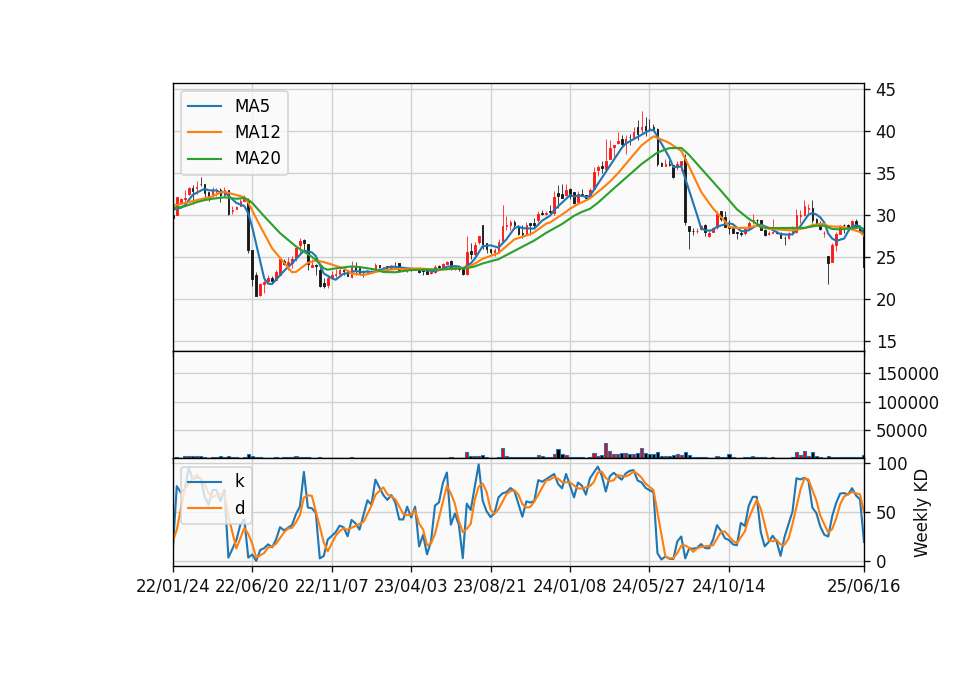This screenshot has height=690, width=960.
Task: Click the price axis value 45
Action: click(886, 90)
